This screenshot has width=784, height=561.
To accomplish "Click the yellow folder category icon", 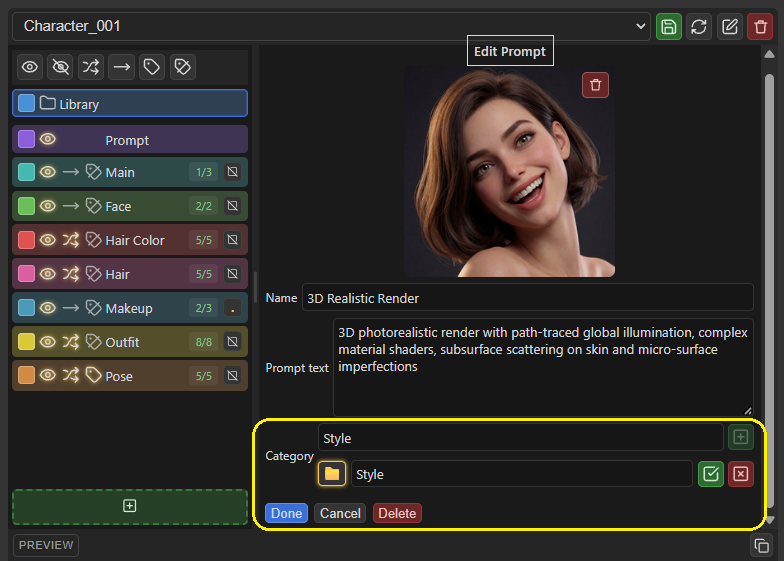I will (332, 474).
